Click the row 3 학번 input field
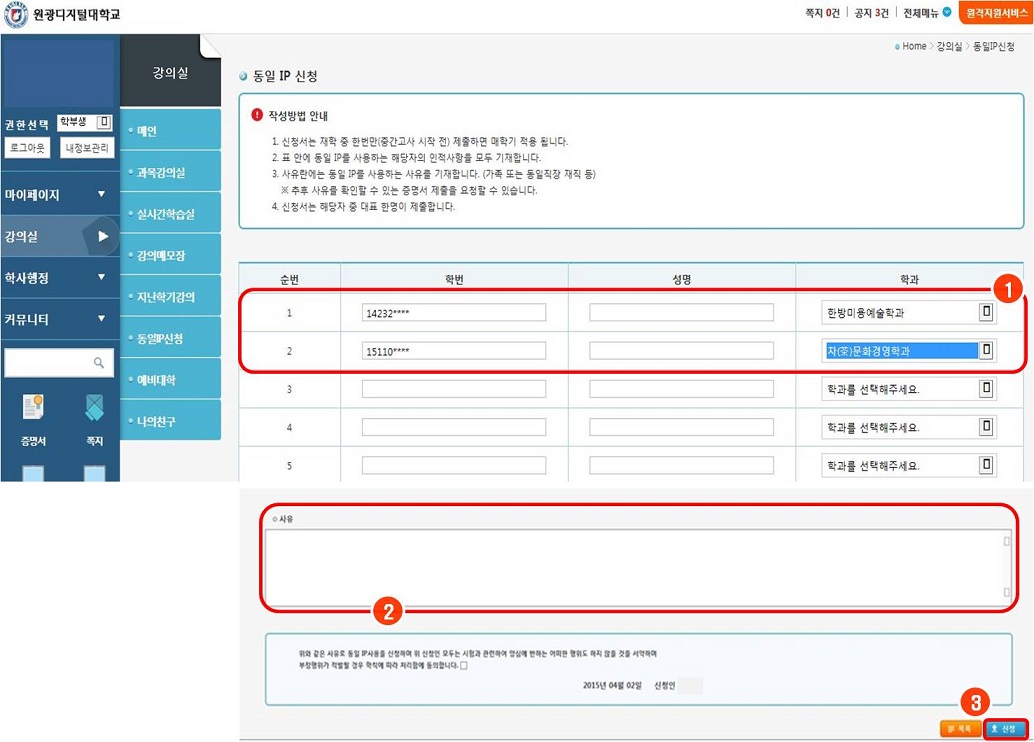This screenshot has height=742, width=1034. [454, 389]
